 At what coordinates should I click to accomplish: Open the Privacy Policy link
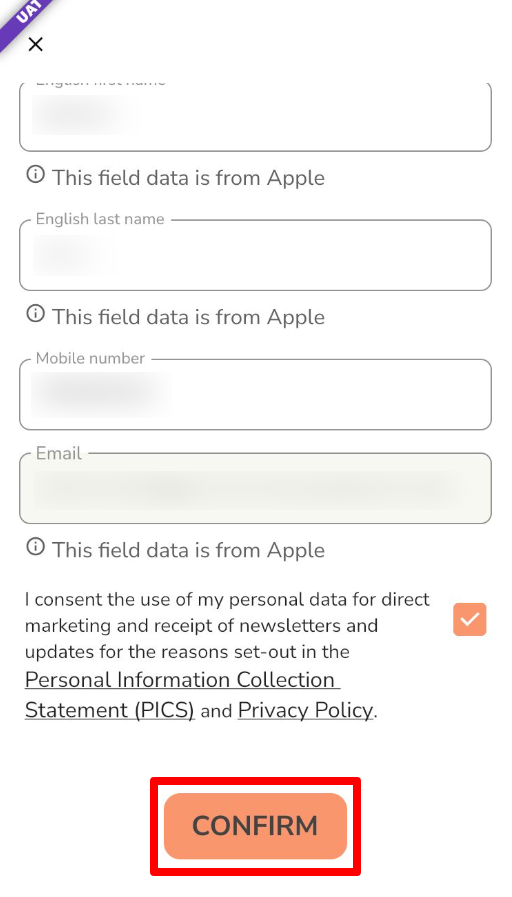(305, 710)
